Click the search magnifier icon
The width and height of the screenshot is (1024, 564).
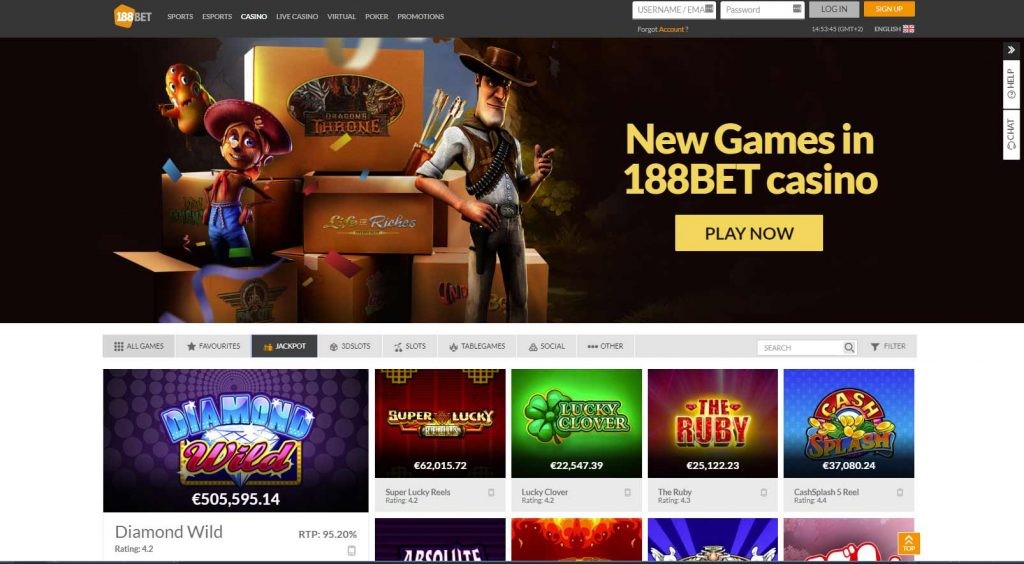coord(848,347)
